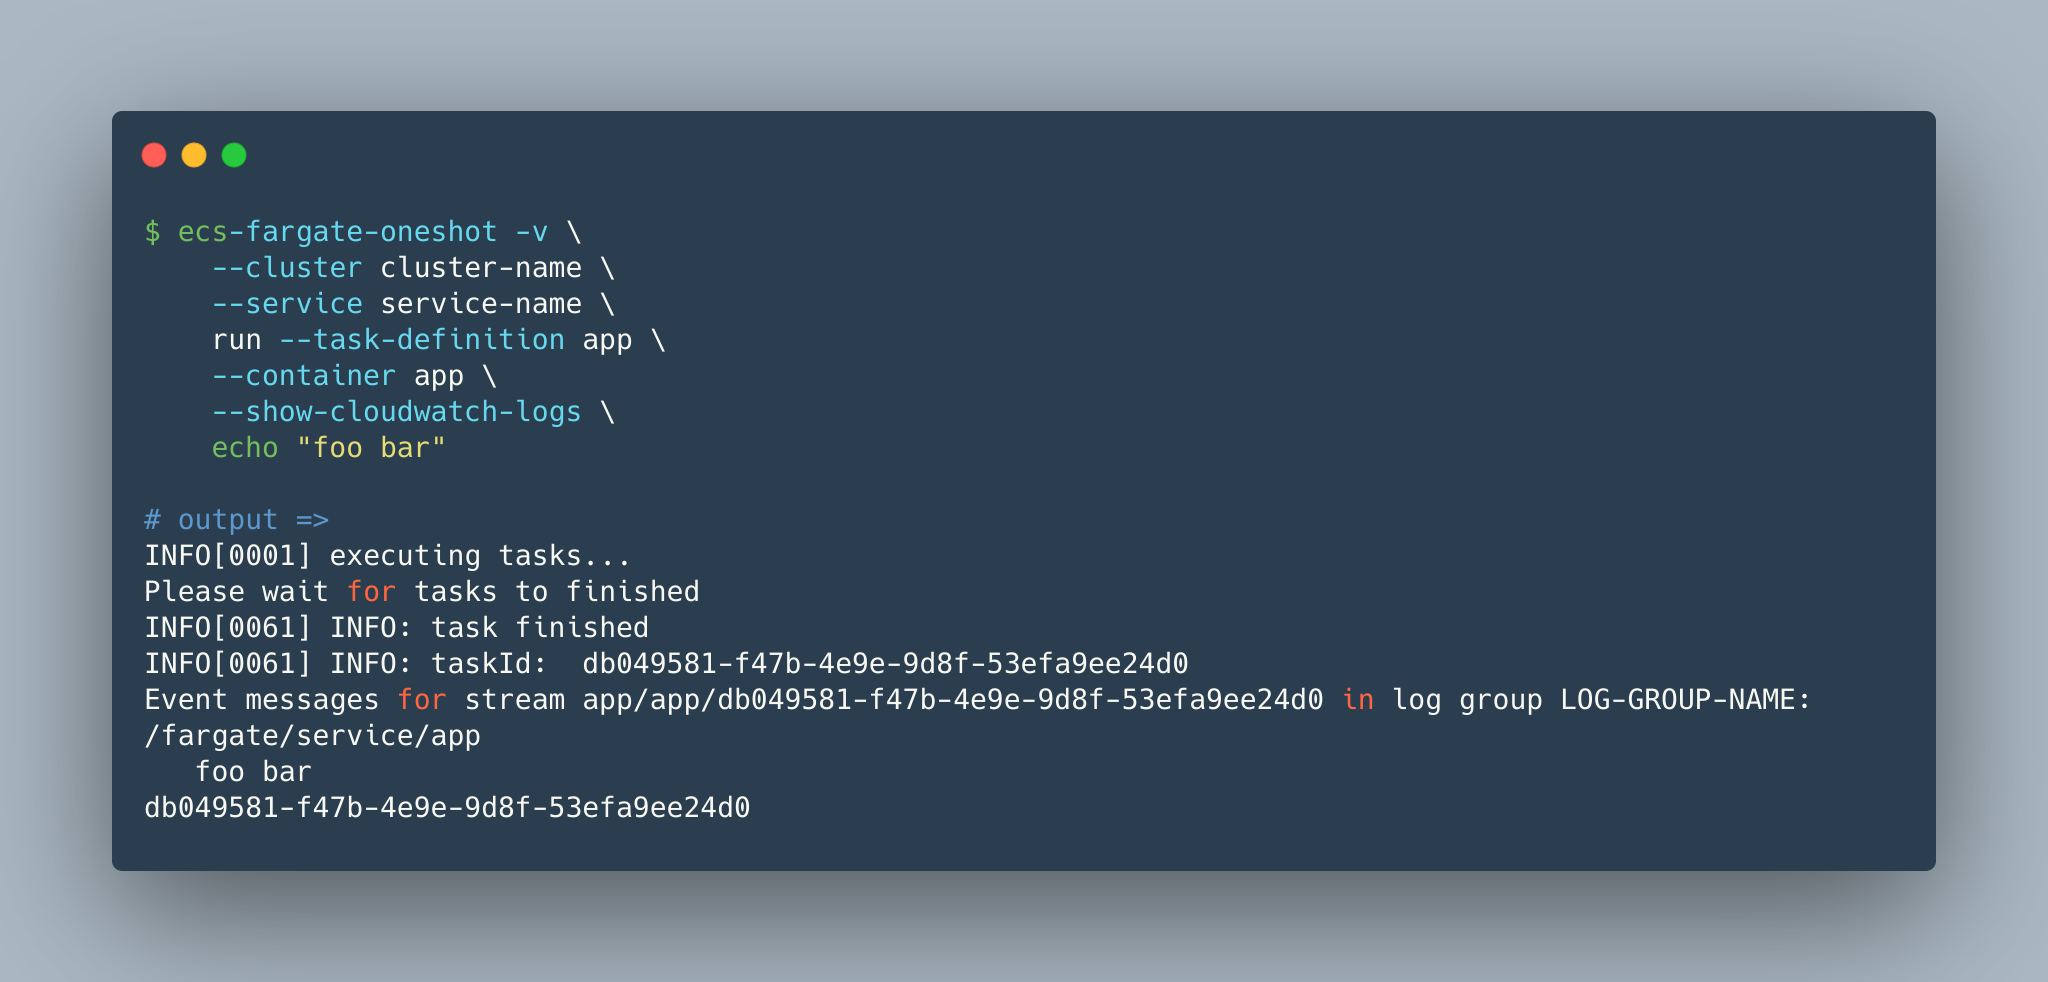Screen dimensions: 2048x982
Task: Select the --task-definition flag
Action: pyautogui.click(x=421, y=340)
